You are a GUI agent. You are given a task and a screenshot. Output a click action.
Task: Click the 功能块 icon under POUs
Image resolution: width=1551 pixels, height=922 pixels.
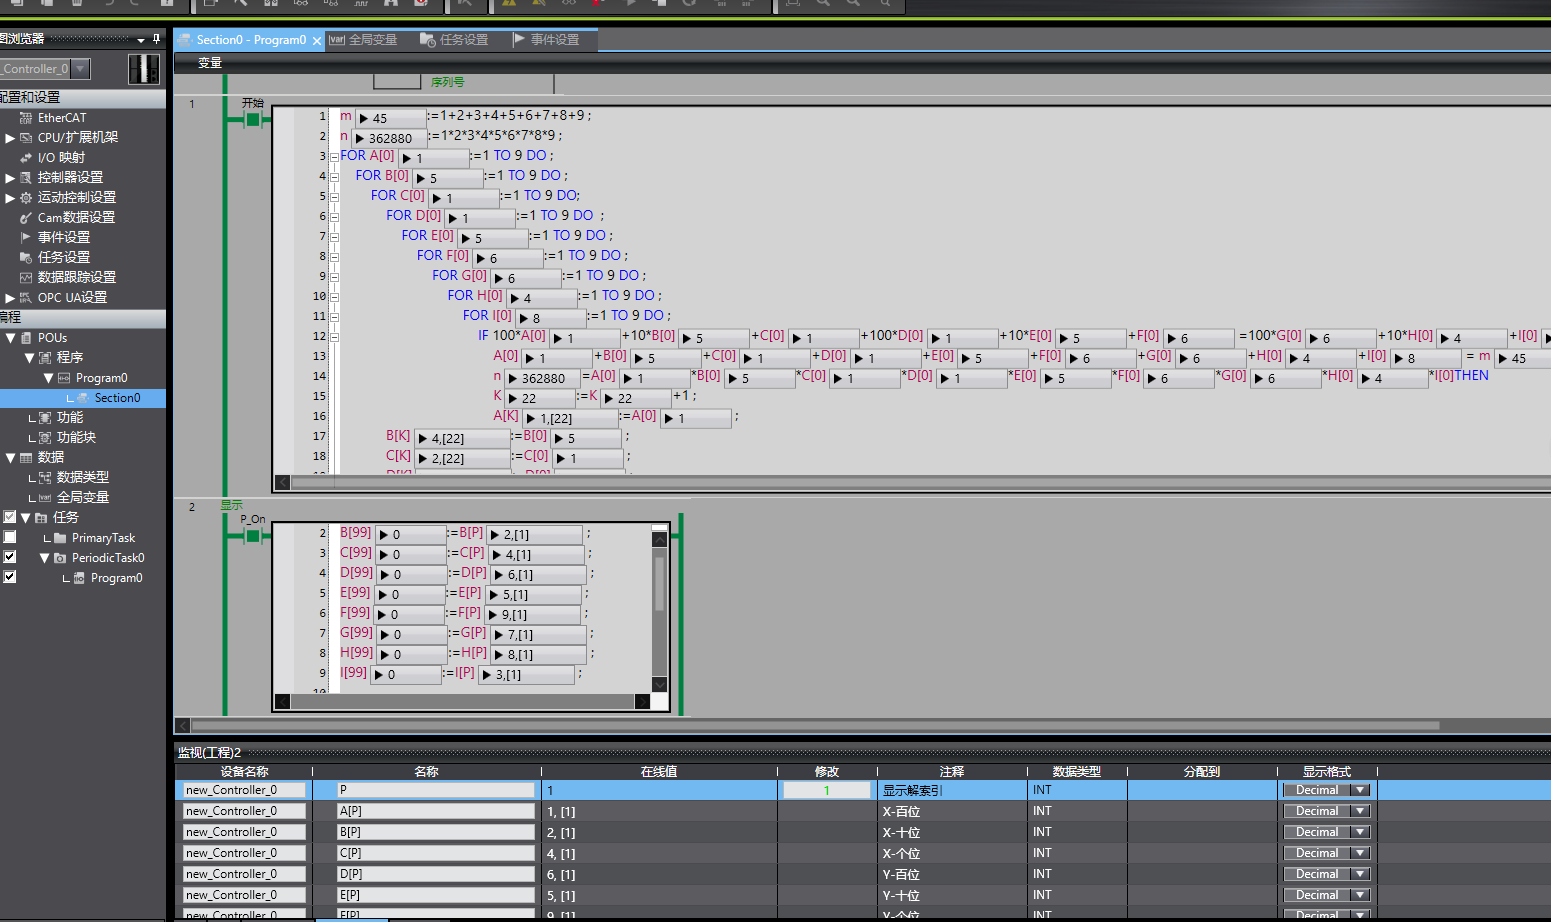point(45,438)
